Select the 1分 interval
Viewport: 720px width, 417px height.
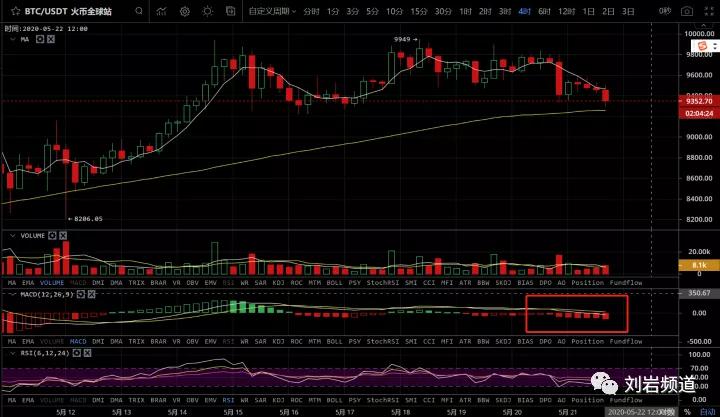tap(333, 11)
